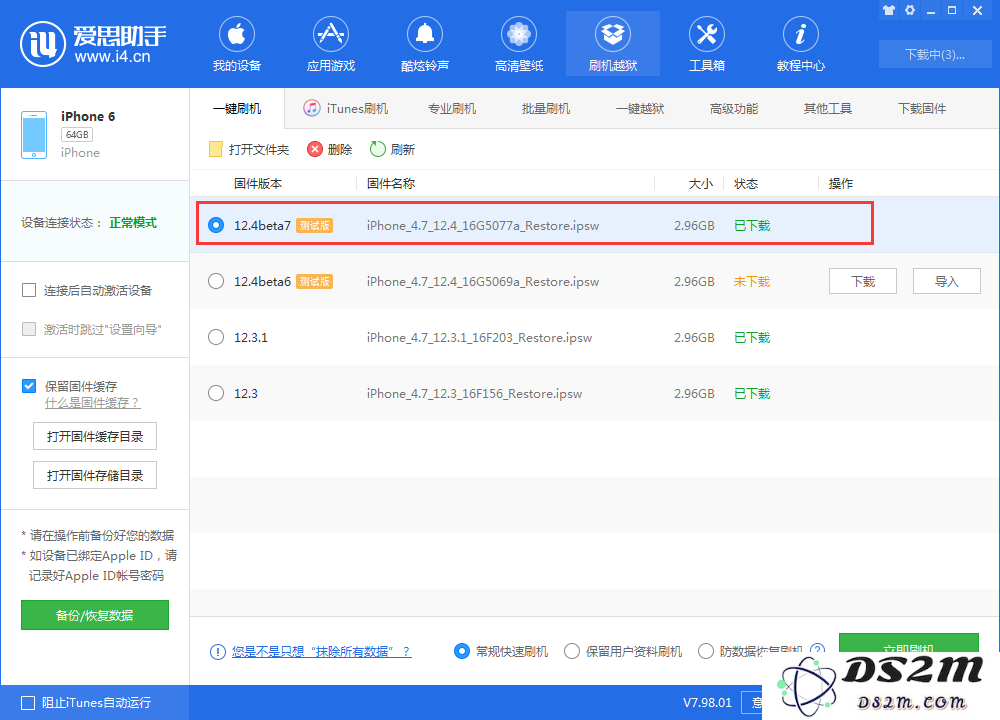The width and height of the screenshot is (1000, 720).
Task: Open the 刷机越狱 flash and jailbreak section
Action: coord(613,44)
